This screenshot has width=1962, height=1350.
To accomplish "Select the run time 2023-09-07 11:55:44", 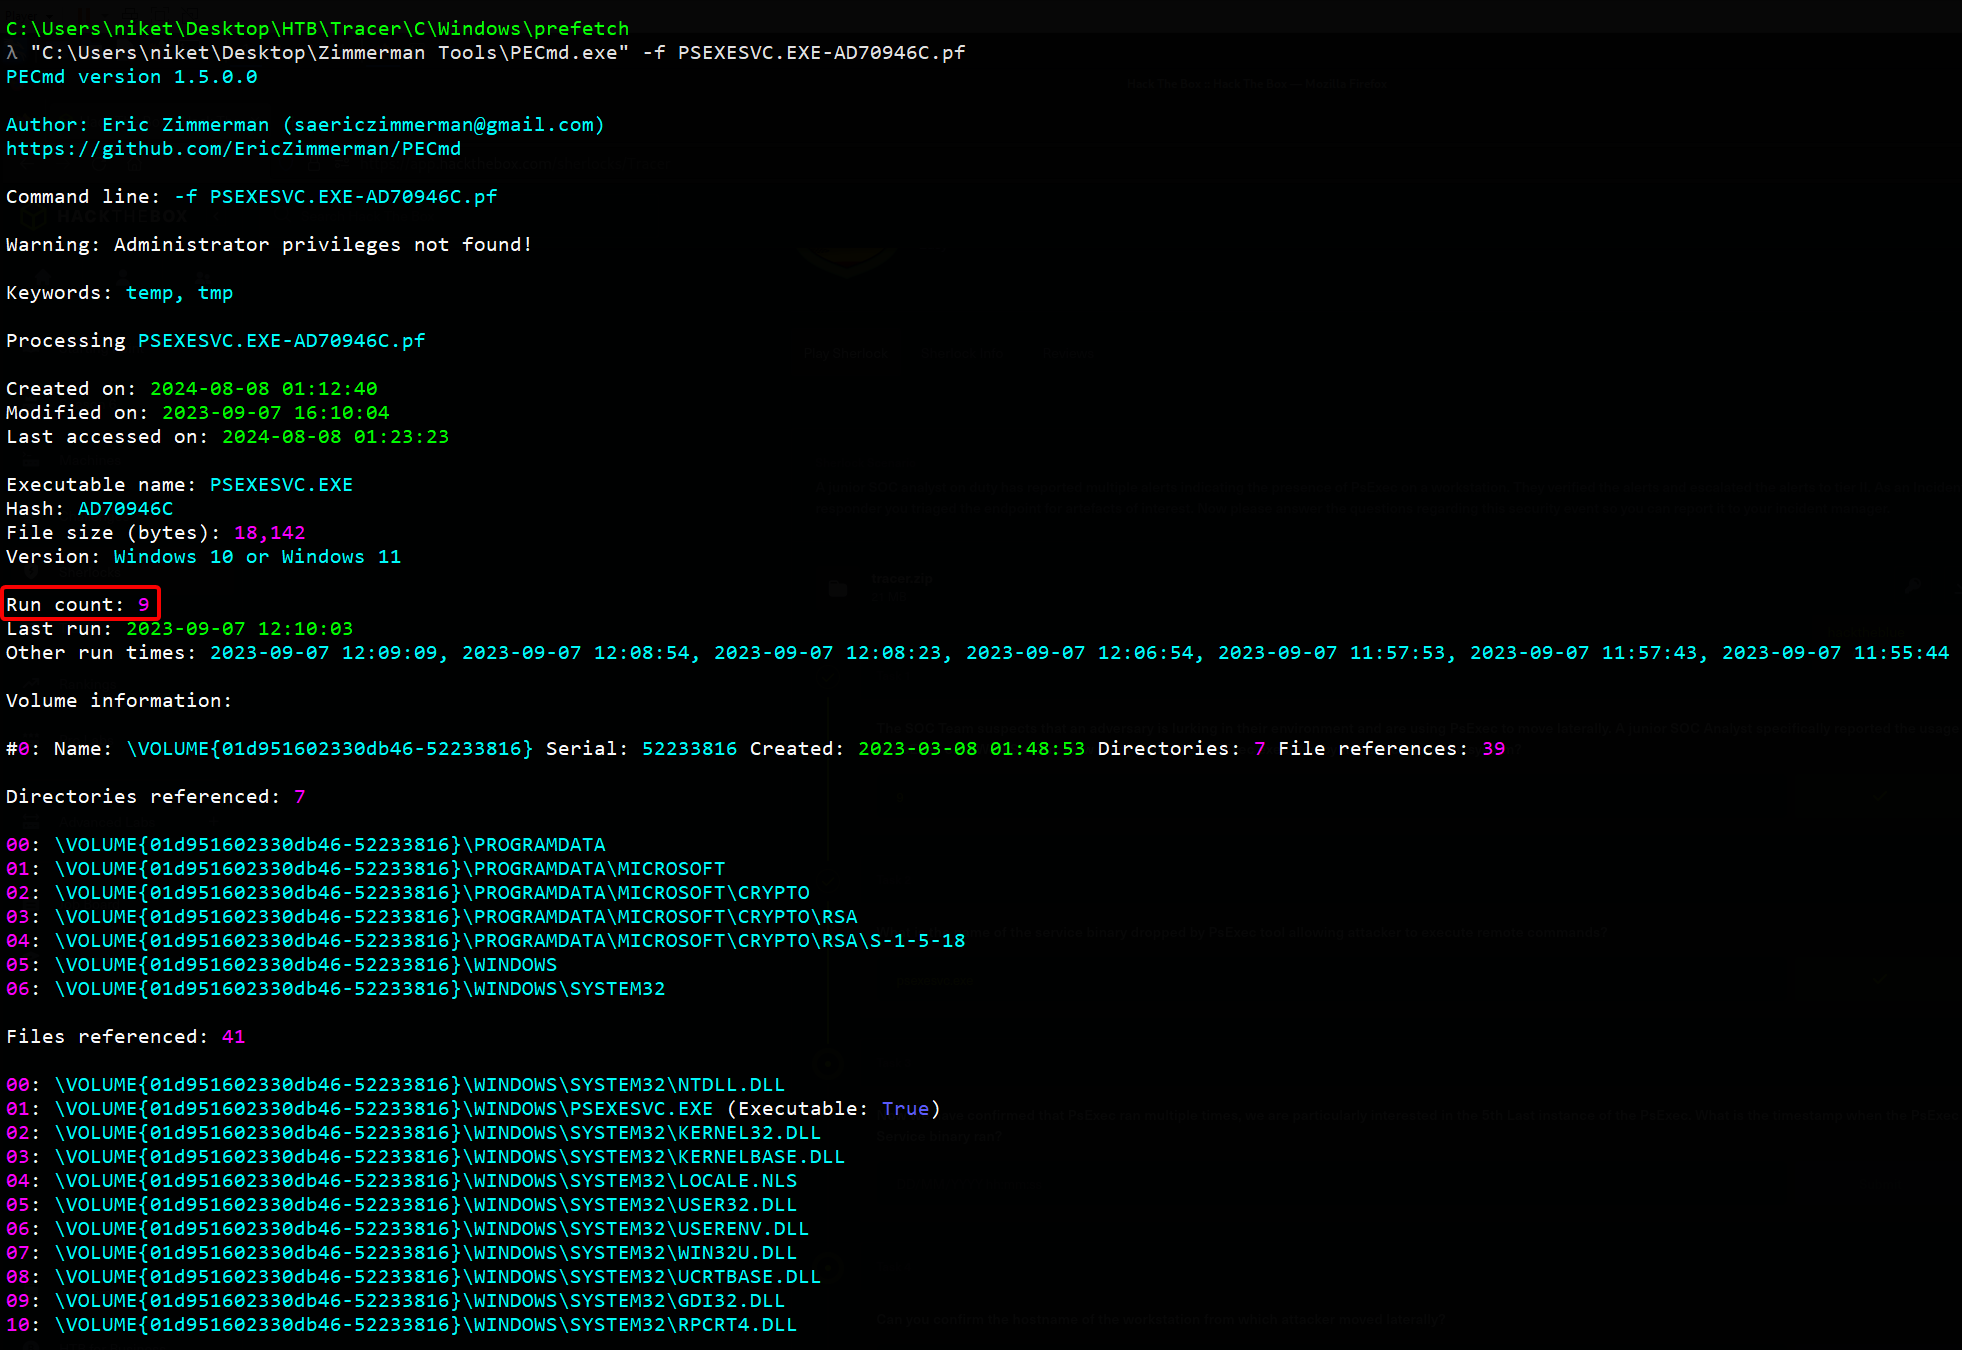I will pos(1836,653).
